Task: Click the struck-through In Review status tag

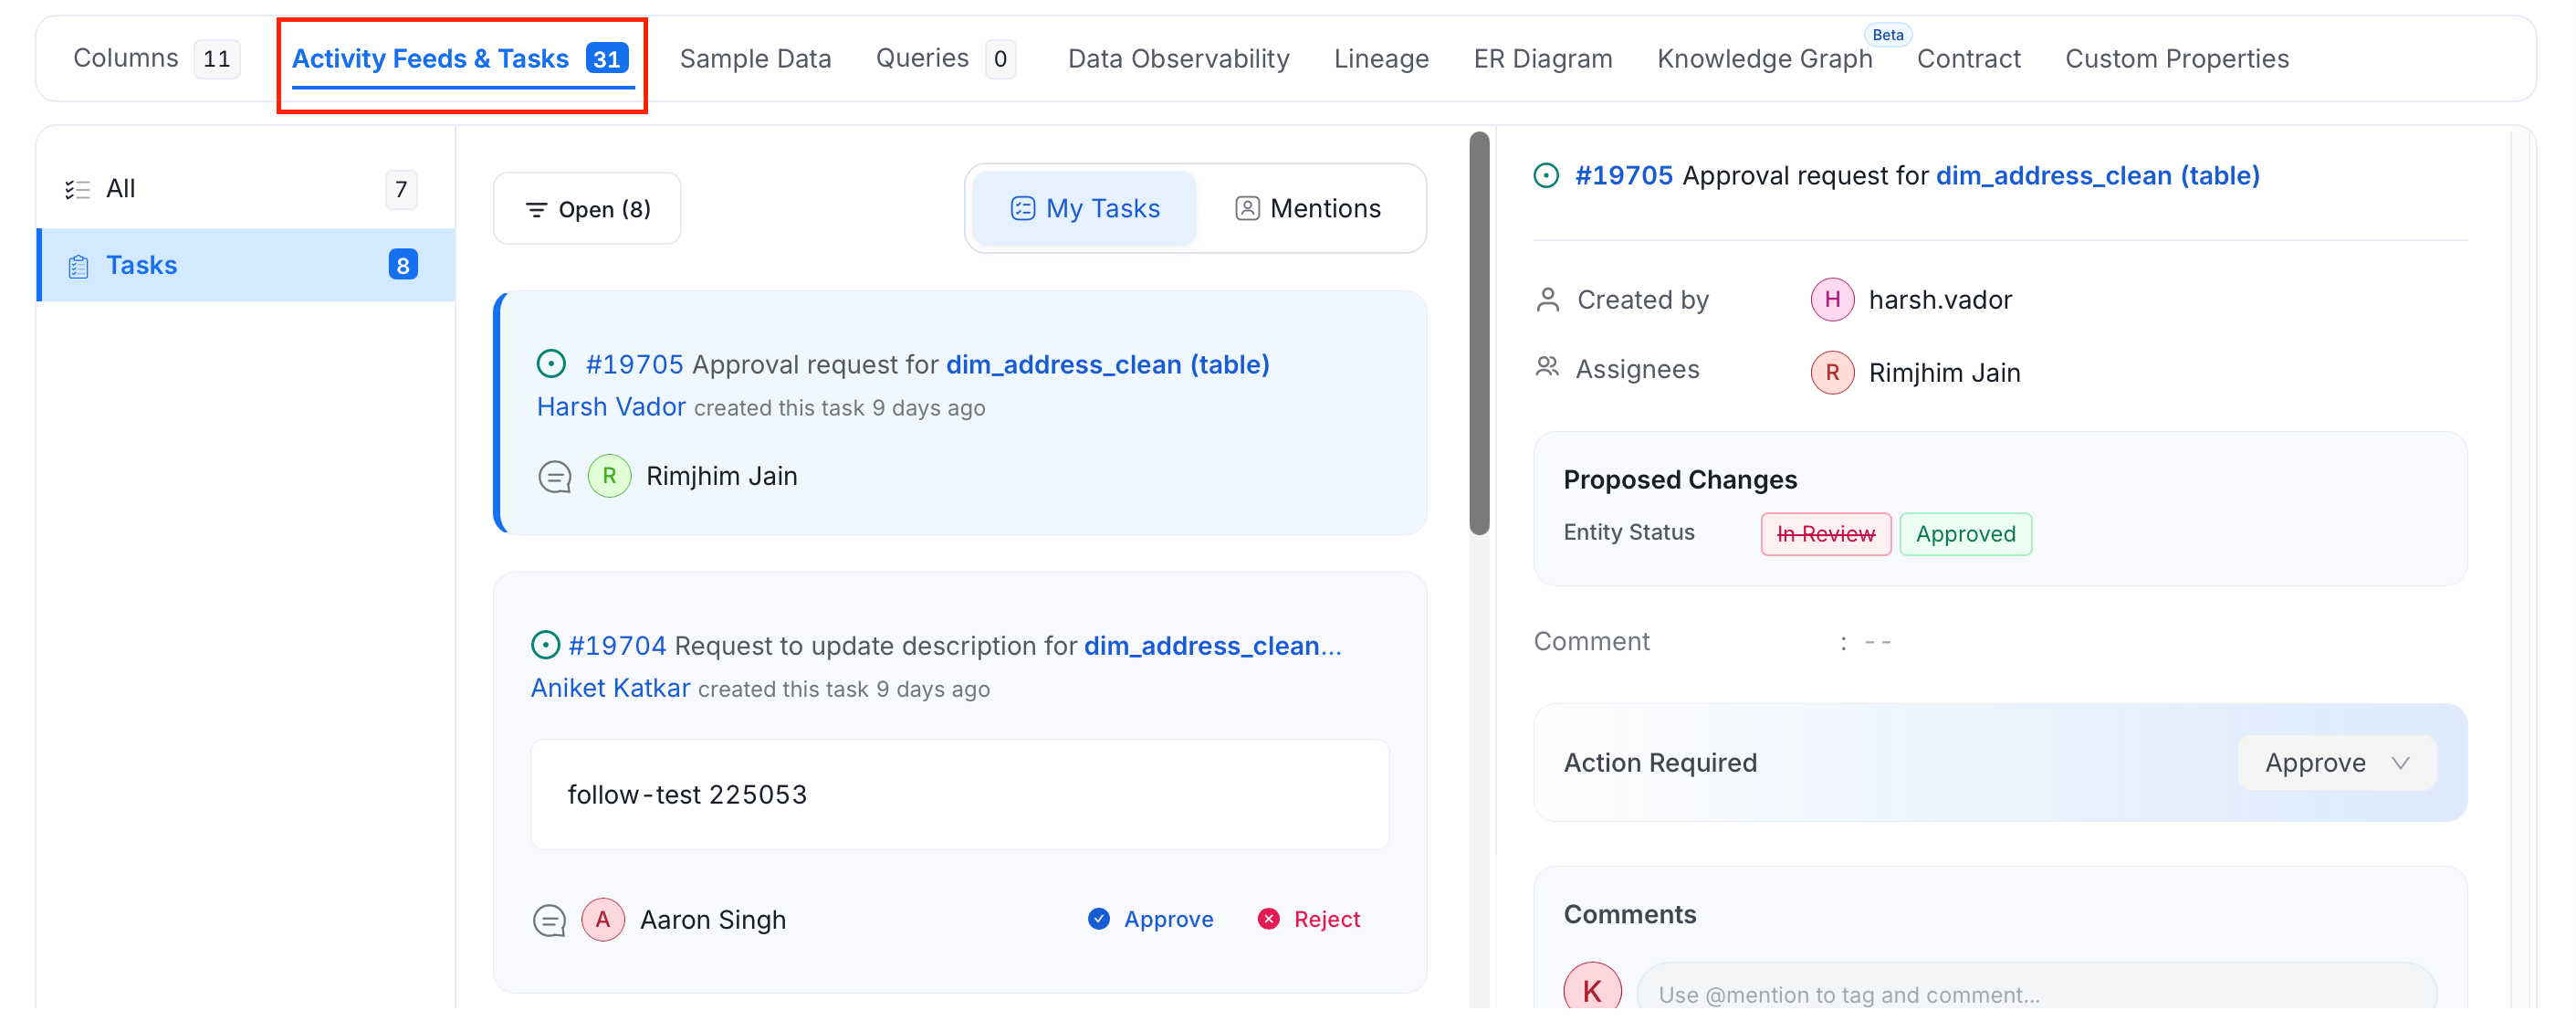Action: [1825, 534]
